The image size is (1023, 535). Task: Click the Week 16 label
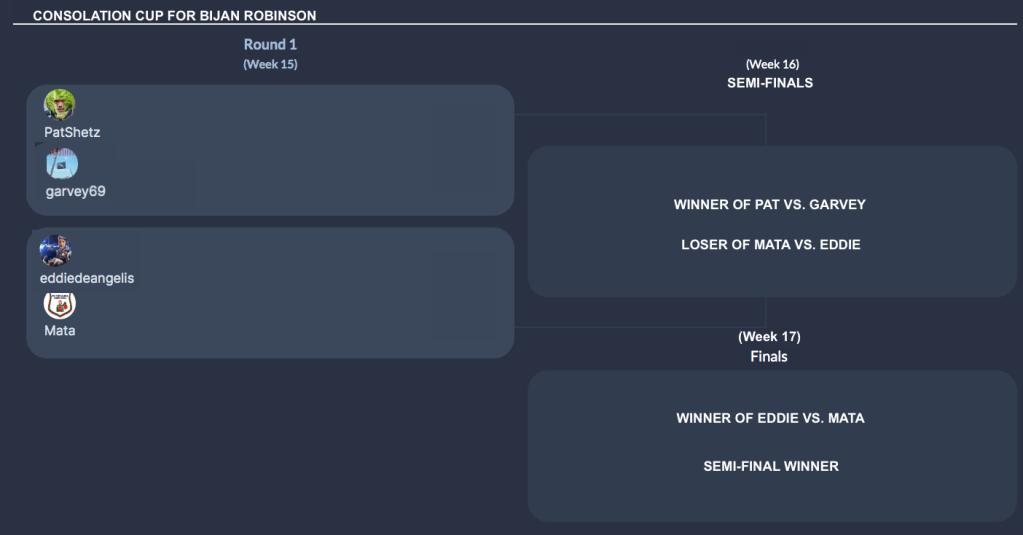point(772,64)
